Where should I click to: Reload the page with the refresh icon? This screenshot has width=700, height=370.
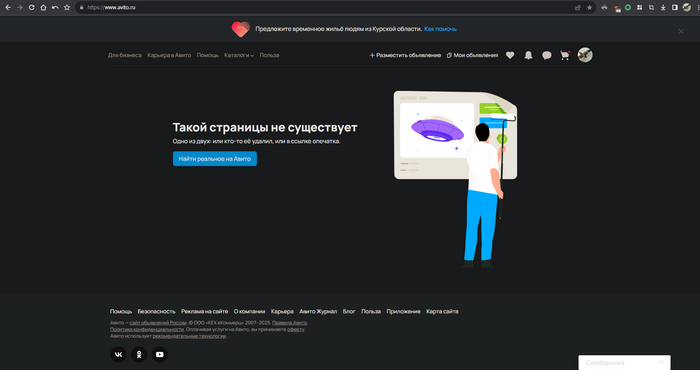tap(31, 8)
